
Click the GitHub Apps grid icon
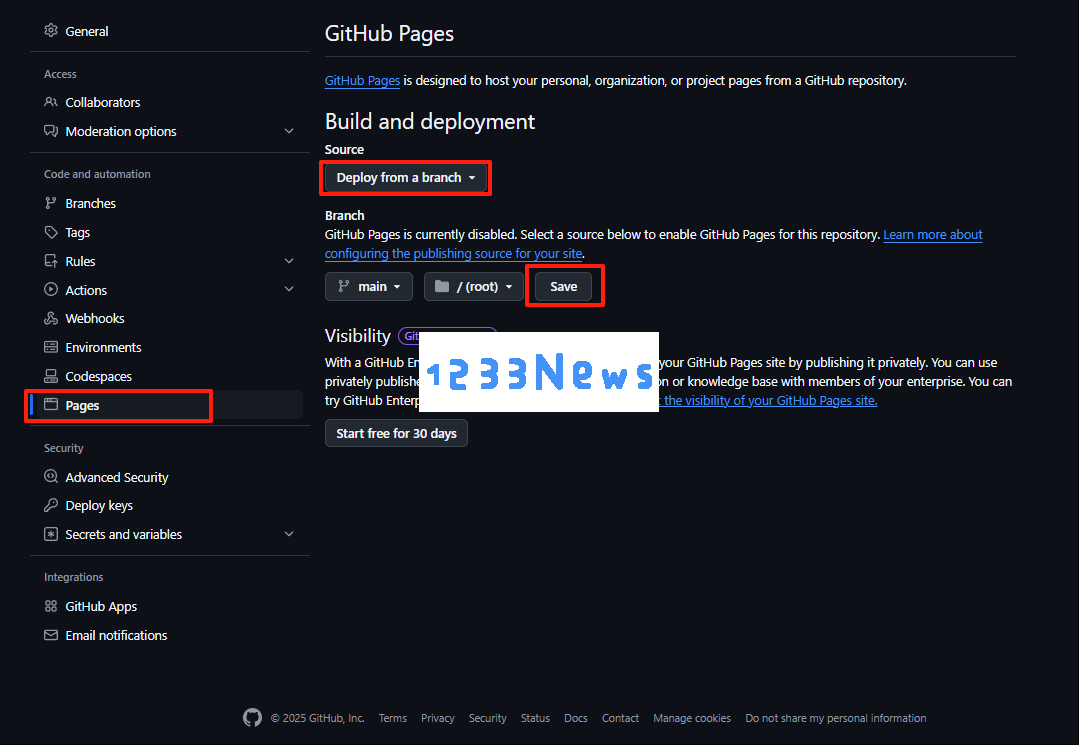(x=51, y=606)
